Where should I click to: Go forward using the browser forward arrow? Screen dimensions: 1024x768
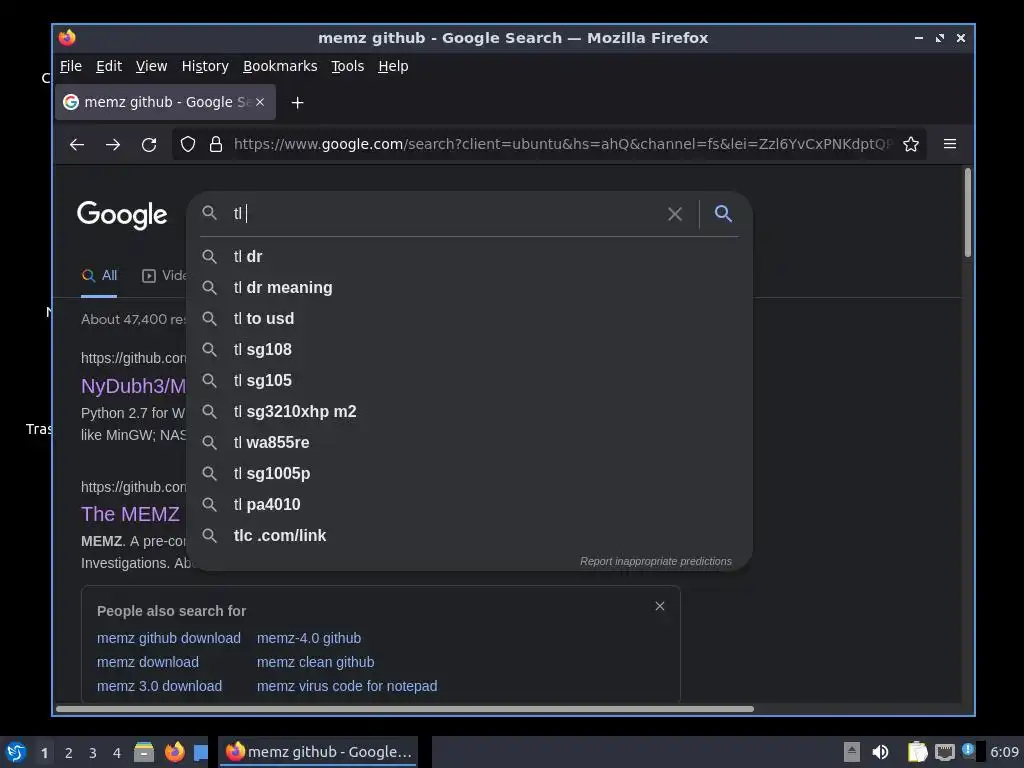[113, 144]
